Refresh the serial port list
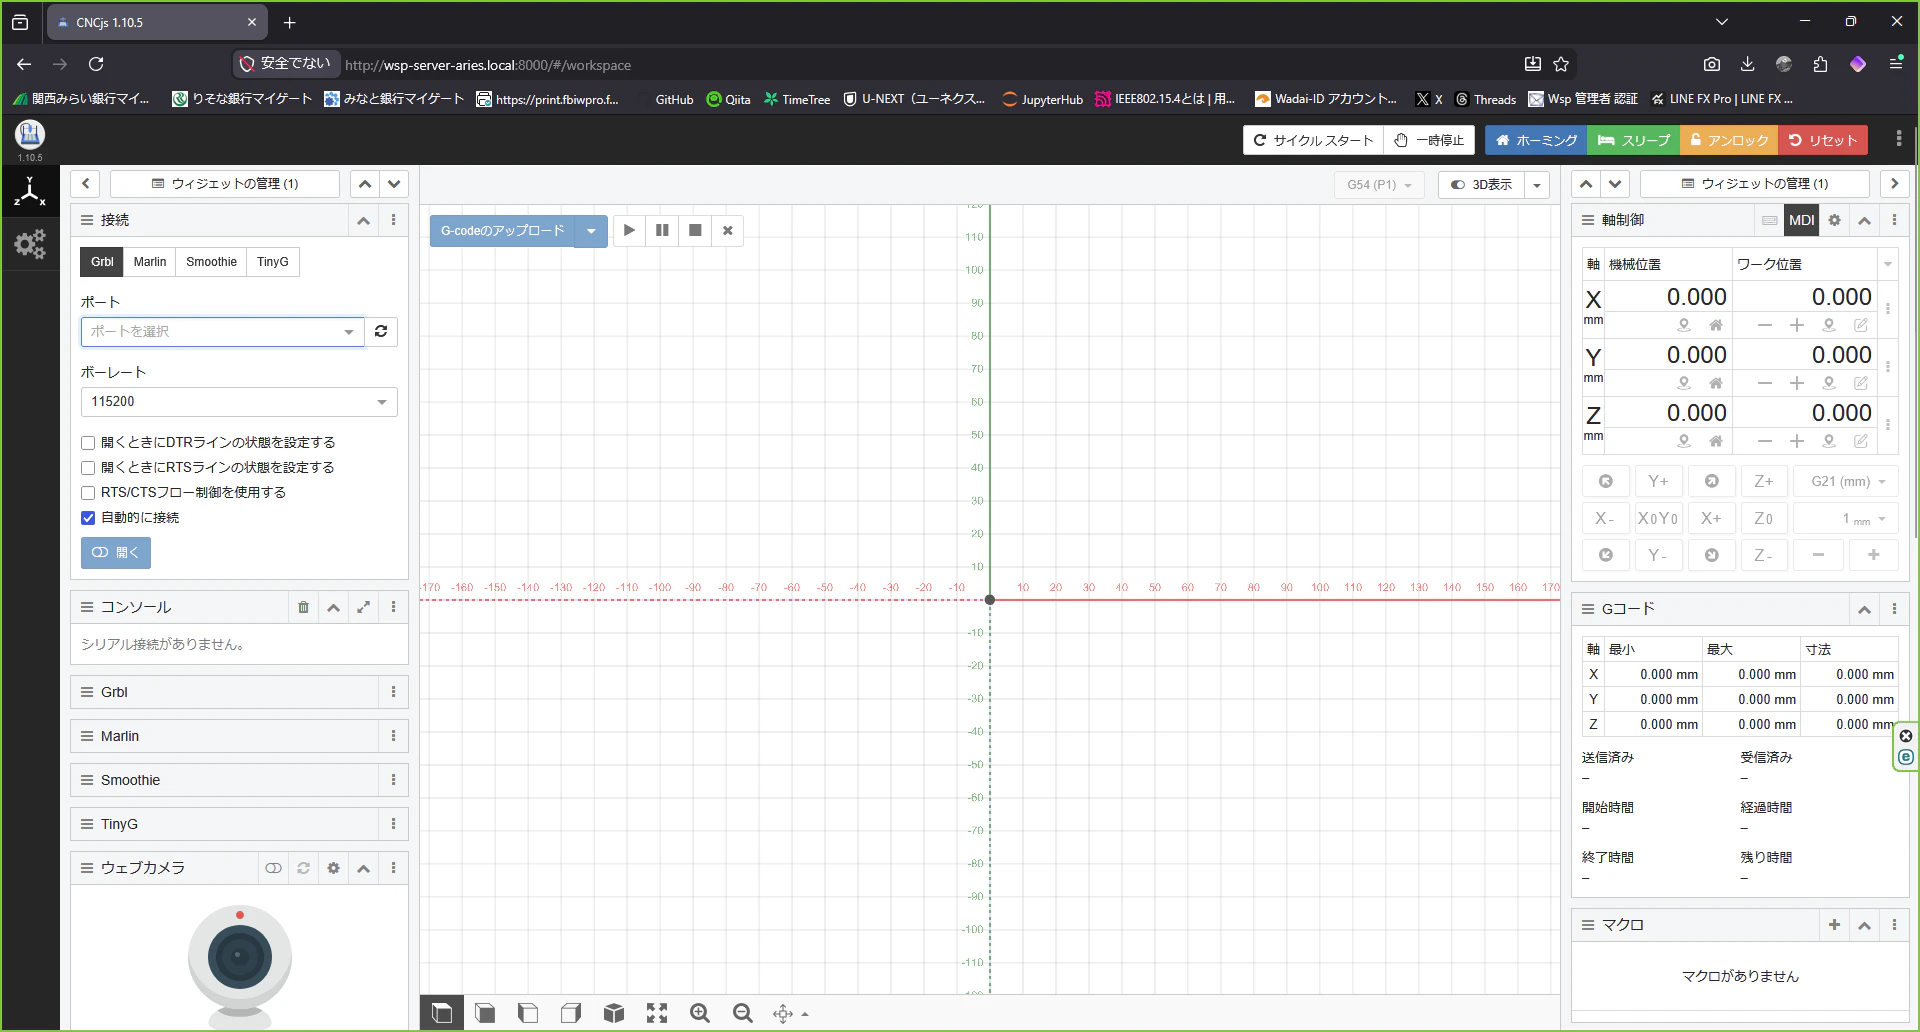Image resolution: width=1920 pixels, height=1032 pixels. pyautogui.click(x=381, y=332)
